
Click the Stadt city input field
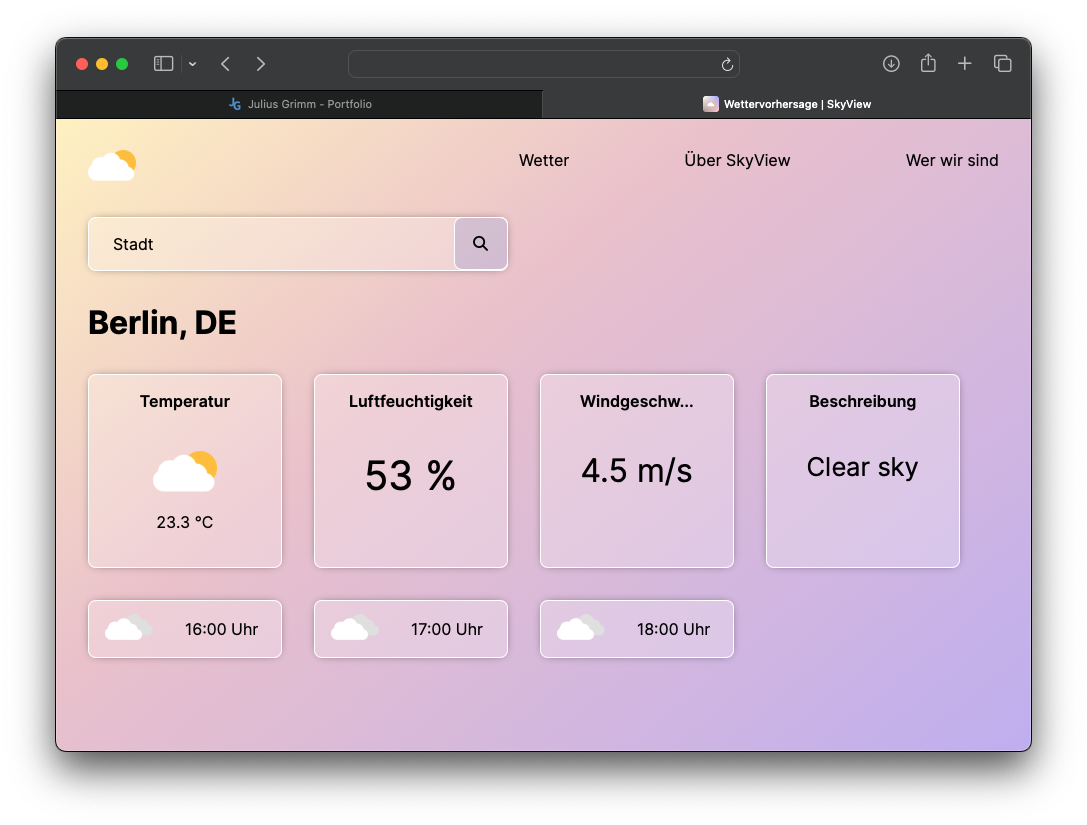[272, 244]
